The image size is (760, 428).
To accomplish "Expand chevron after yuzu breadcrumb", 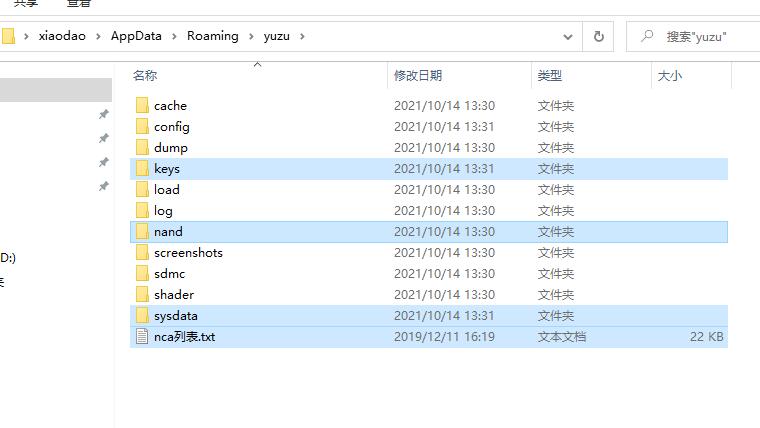I will click(x=302, y=36).
